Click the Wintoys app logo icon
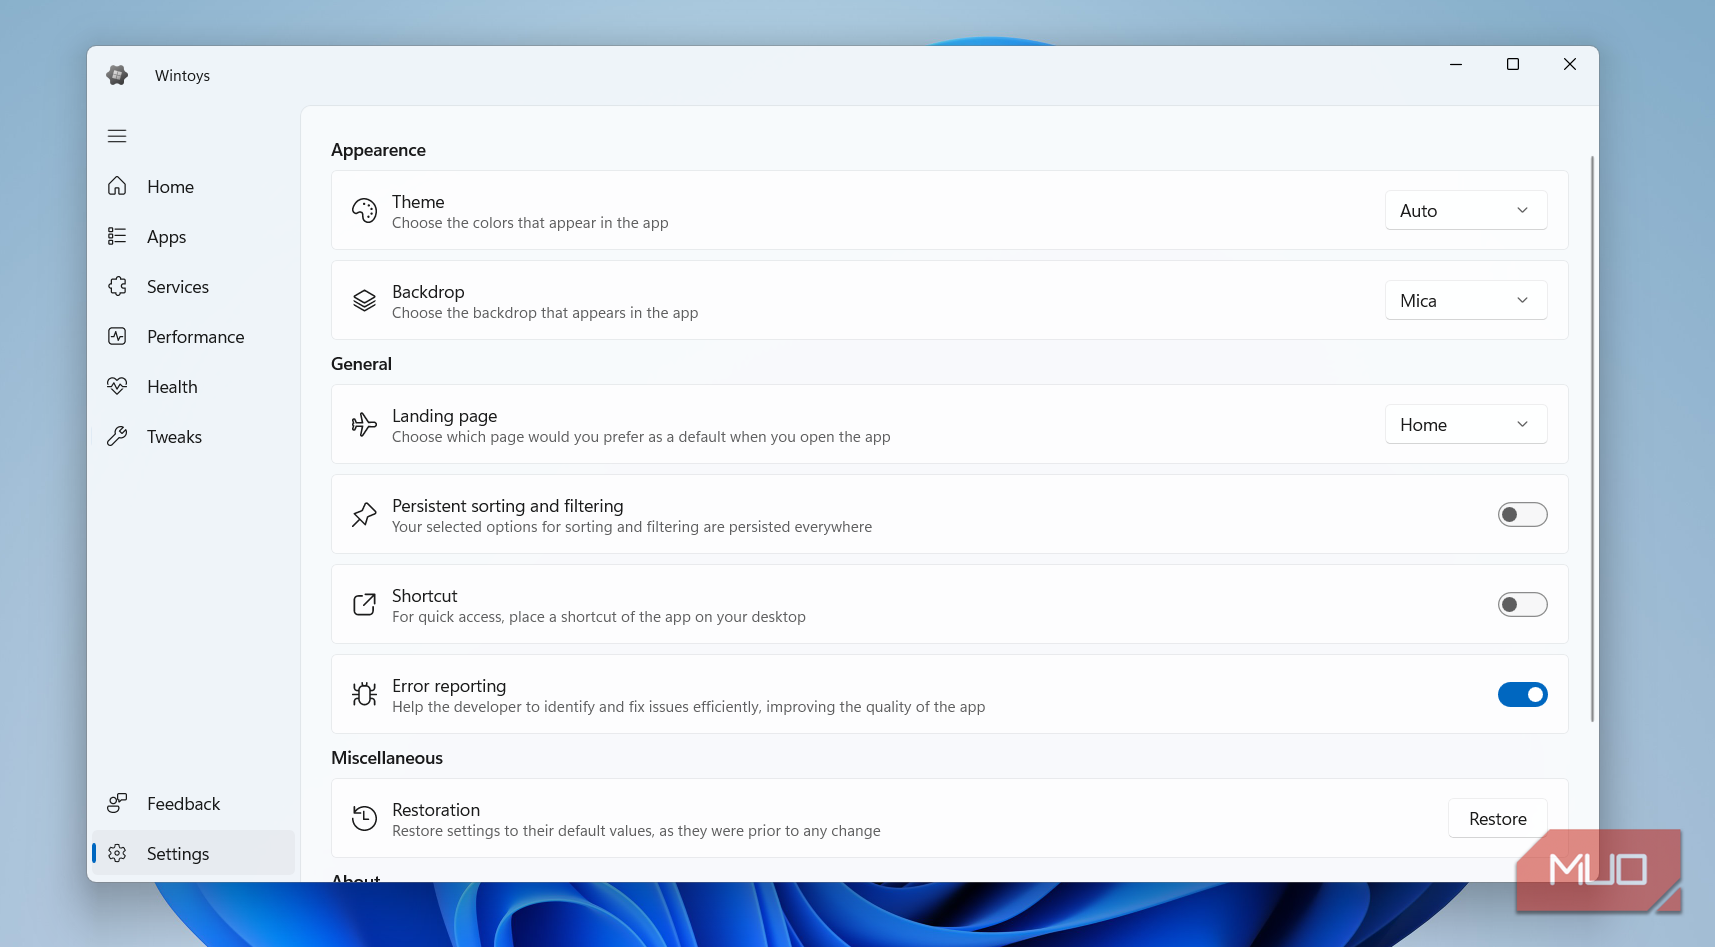The height and width of the screenshot is (947, 1715). (117, 75)
